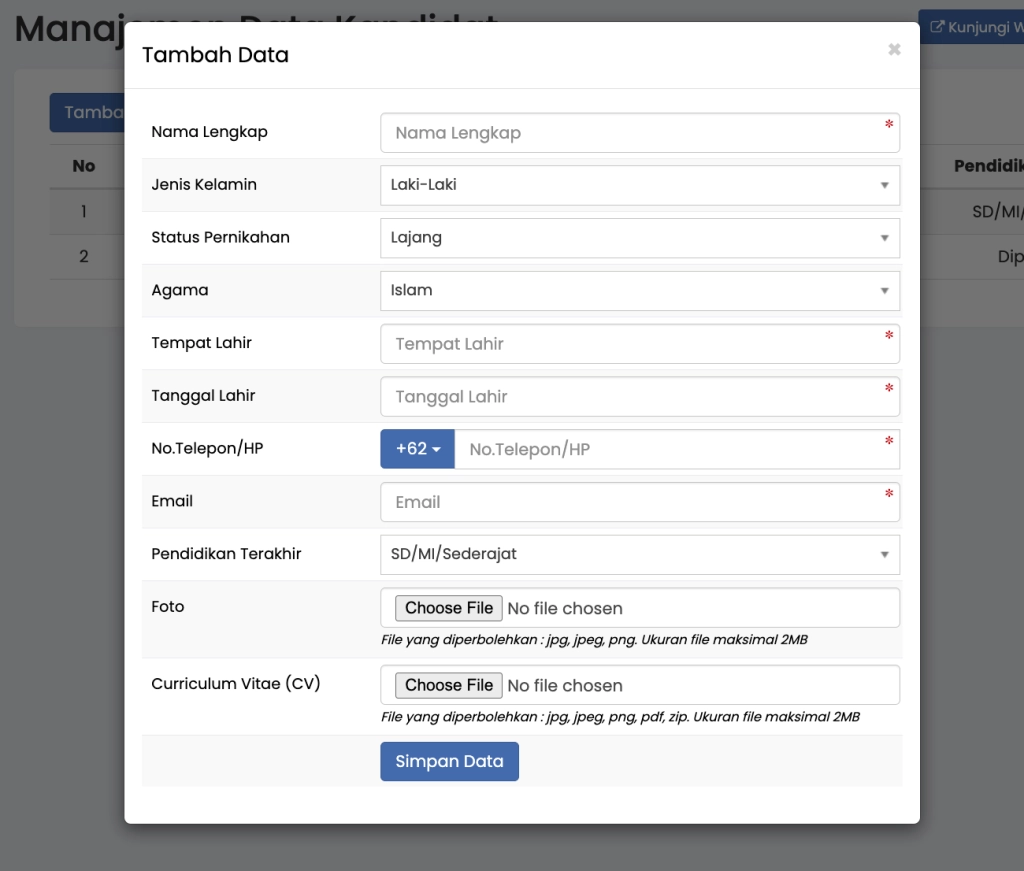Open the +62 country code selector
The height and width of the screenshot is (871, 1024).
click(417, 449)
